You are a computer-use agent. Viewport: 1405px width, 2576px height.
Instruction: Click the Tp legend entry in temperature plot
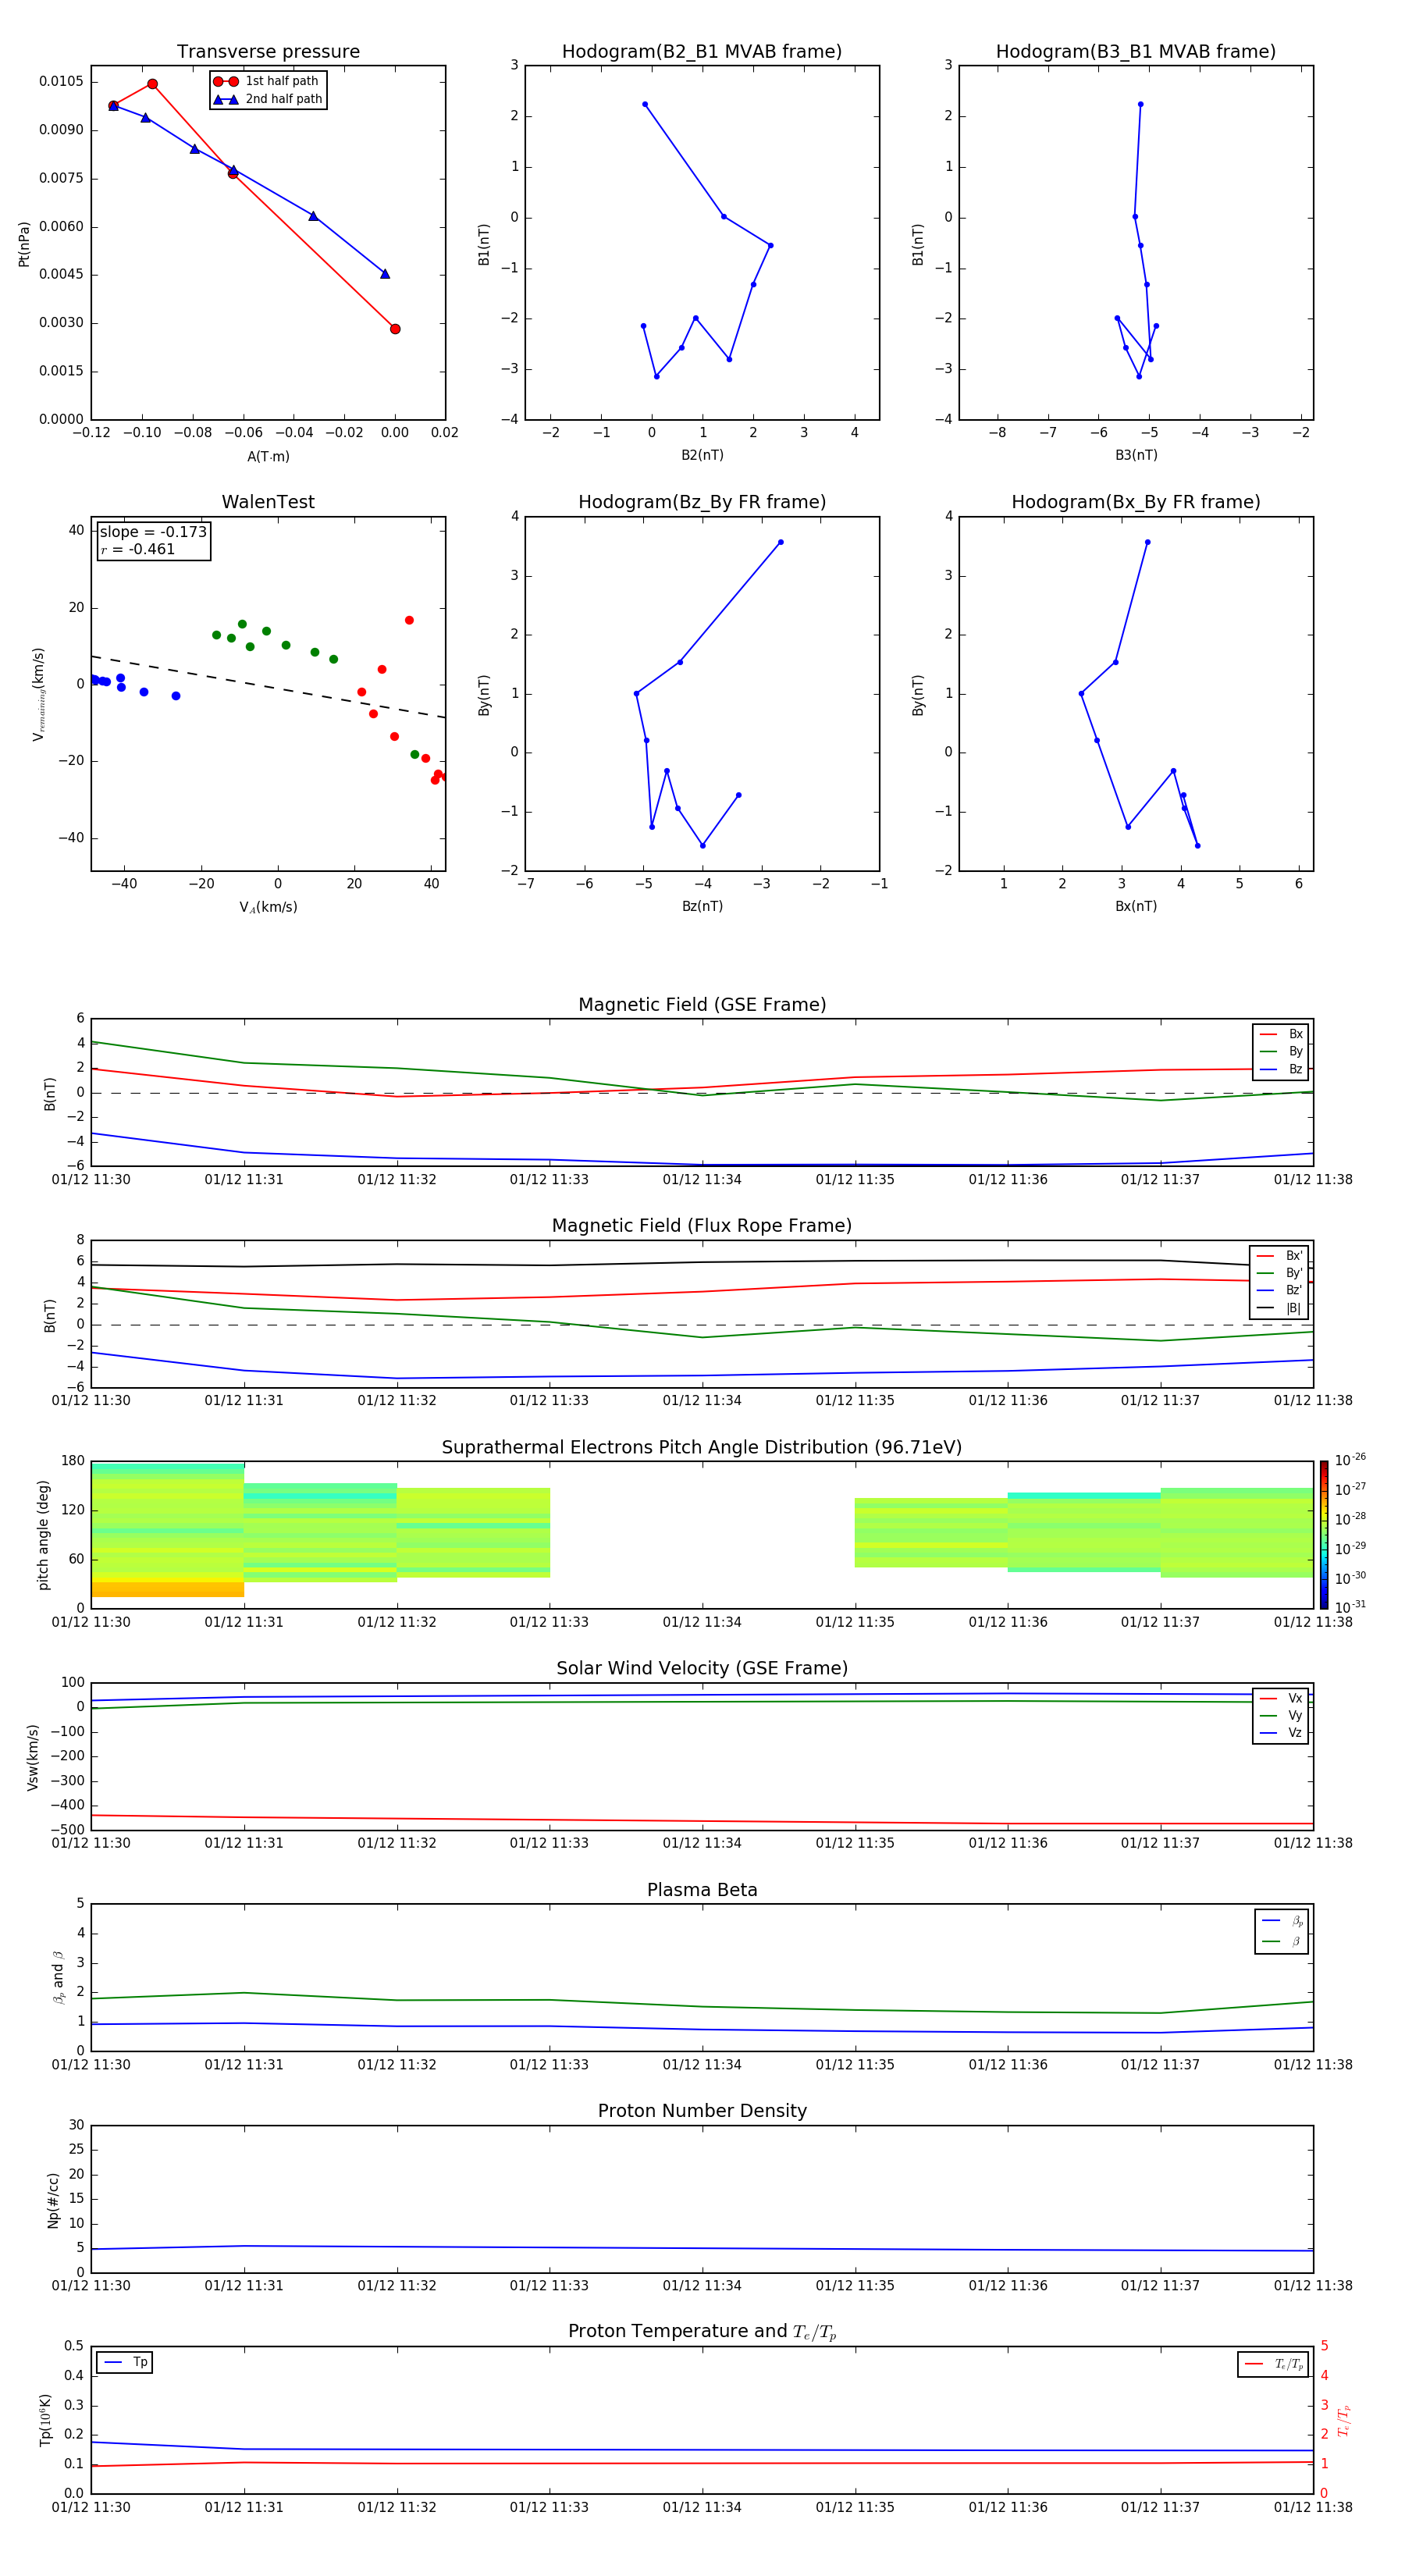click(x=126, y=2363)
